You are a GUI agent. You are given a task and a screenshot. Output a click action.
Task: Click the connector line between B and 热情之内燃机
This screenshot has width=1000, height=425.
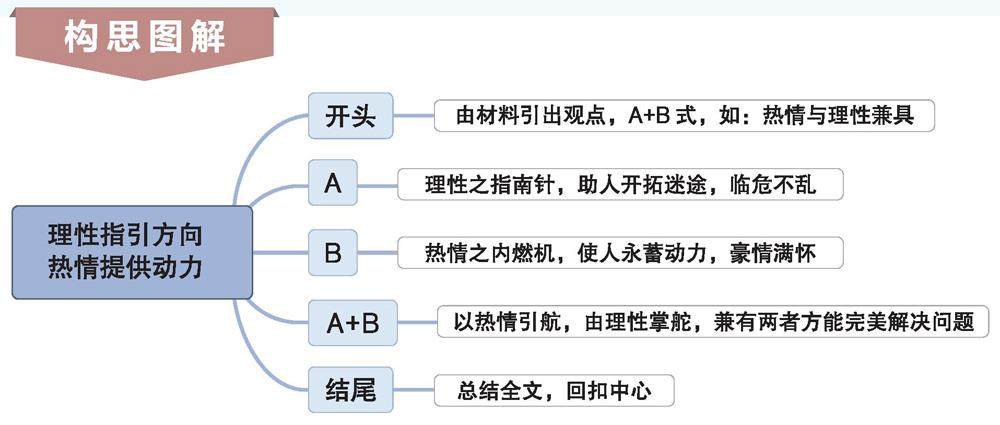point(377,253)
